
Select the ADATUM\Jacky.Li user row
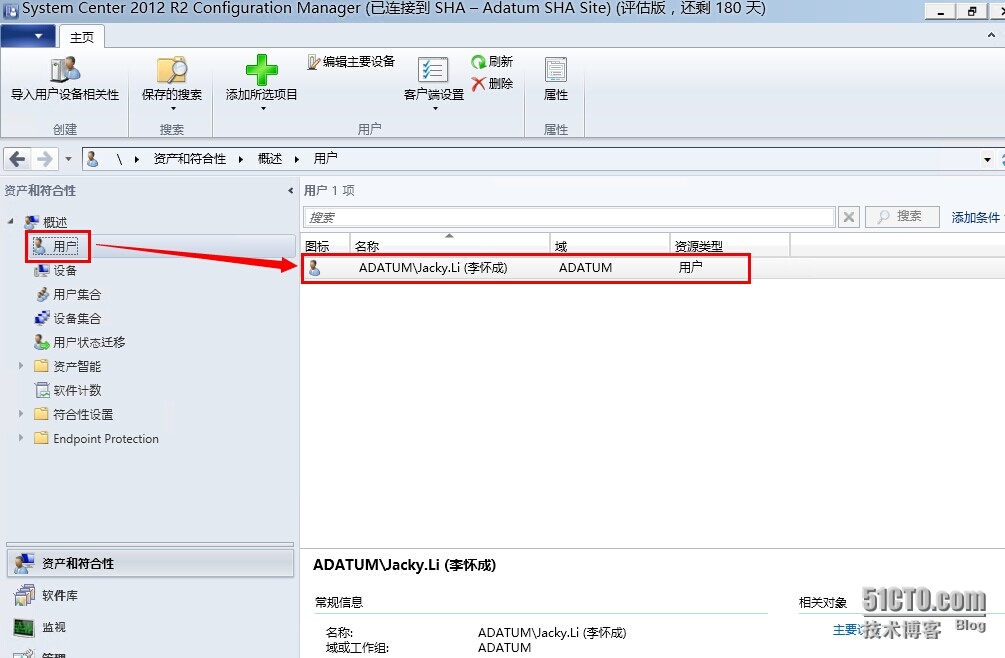pos(526,268)
